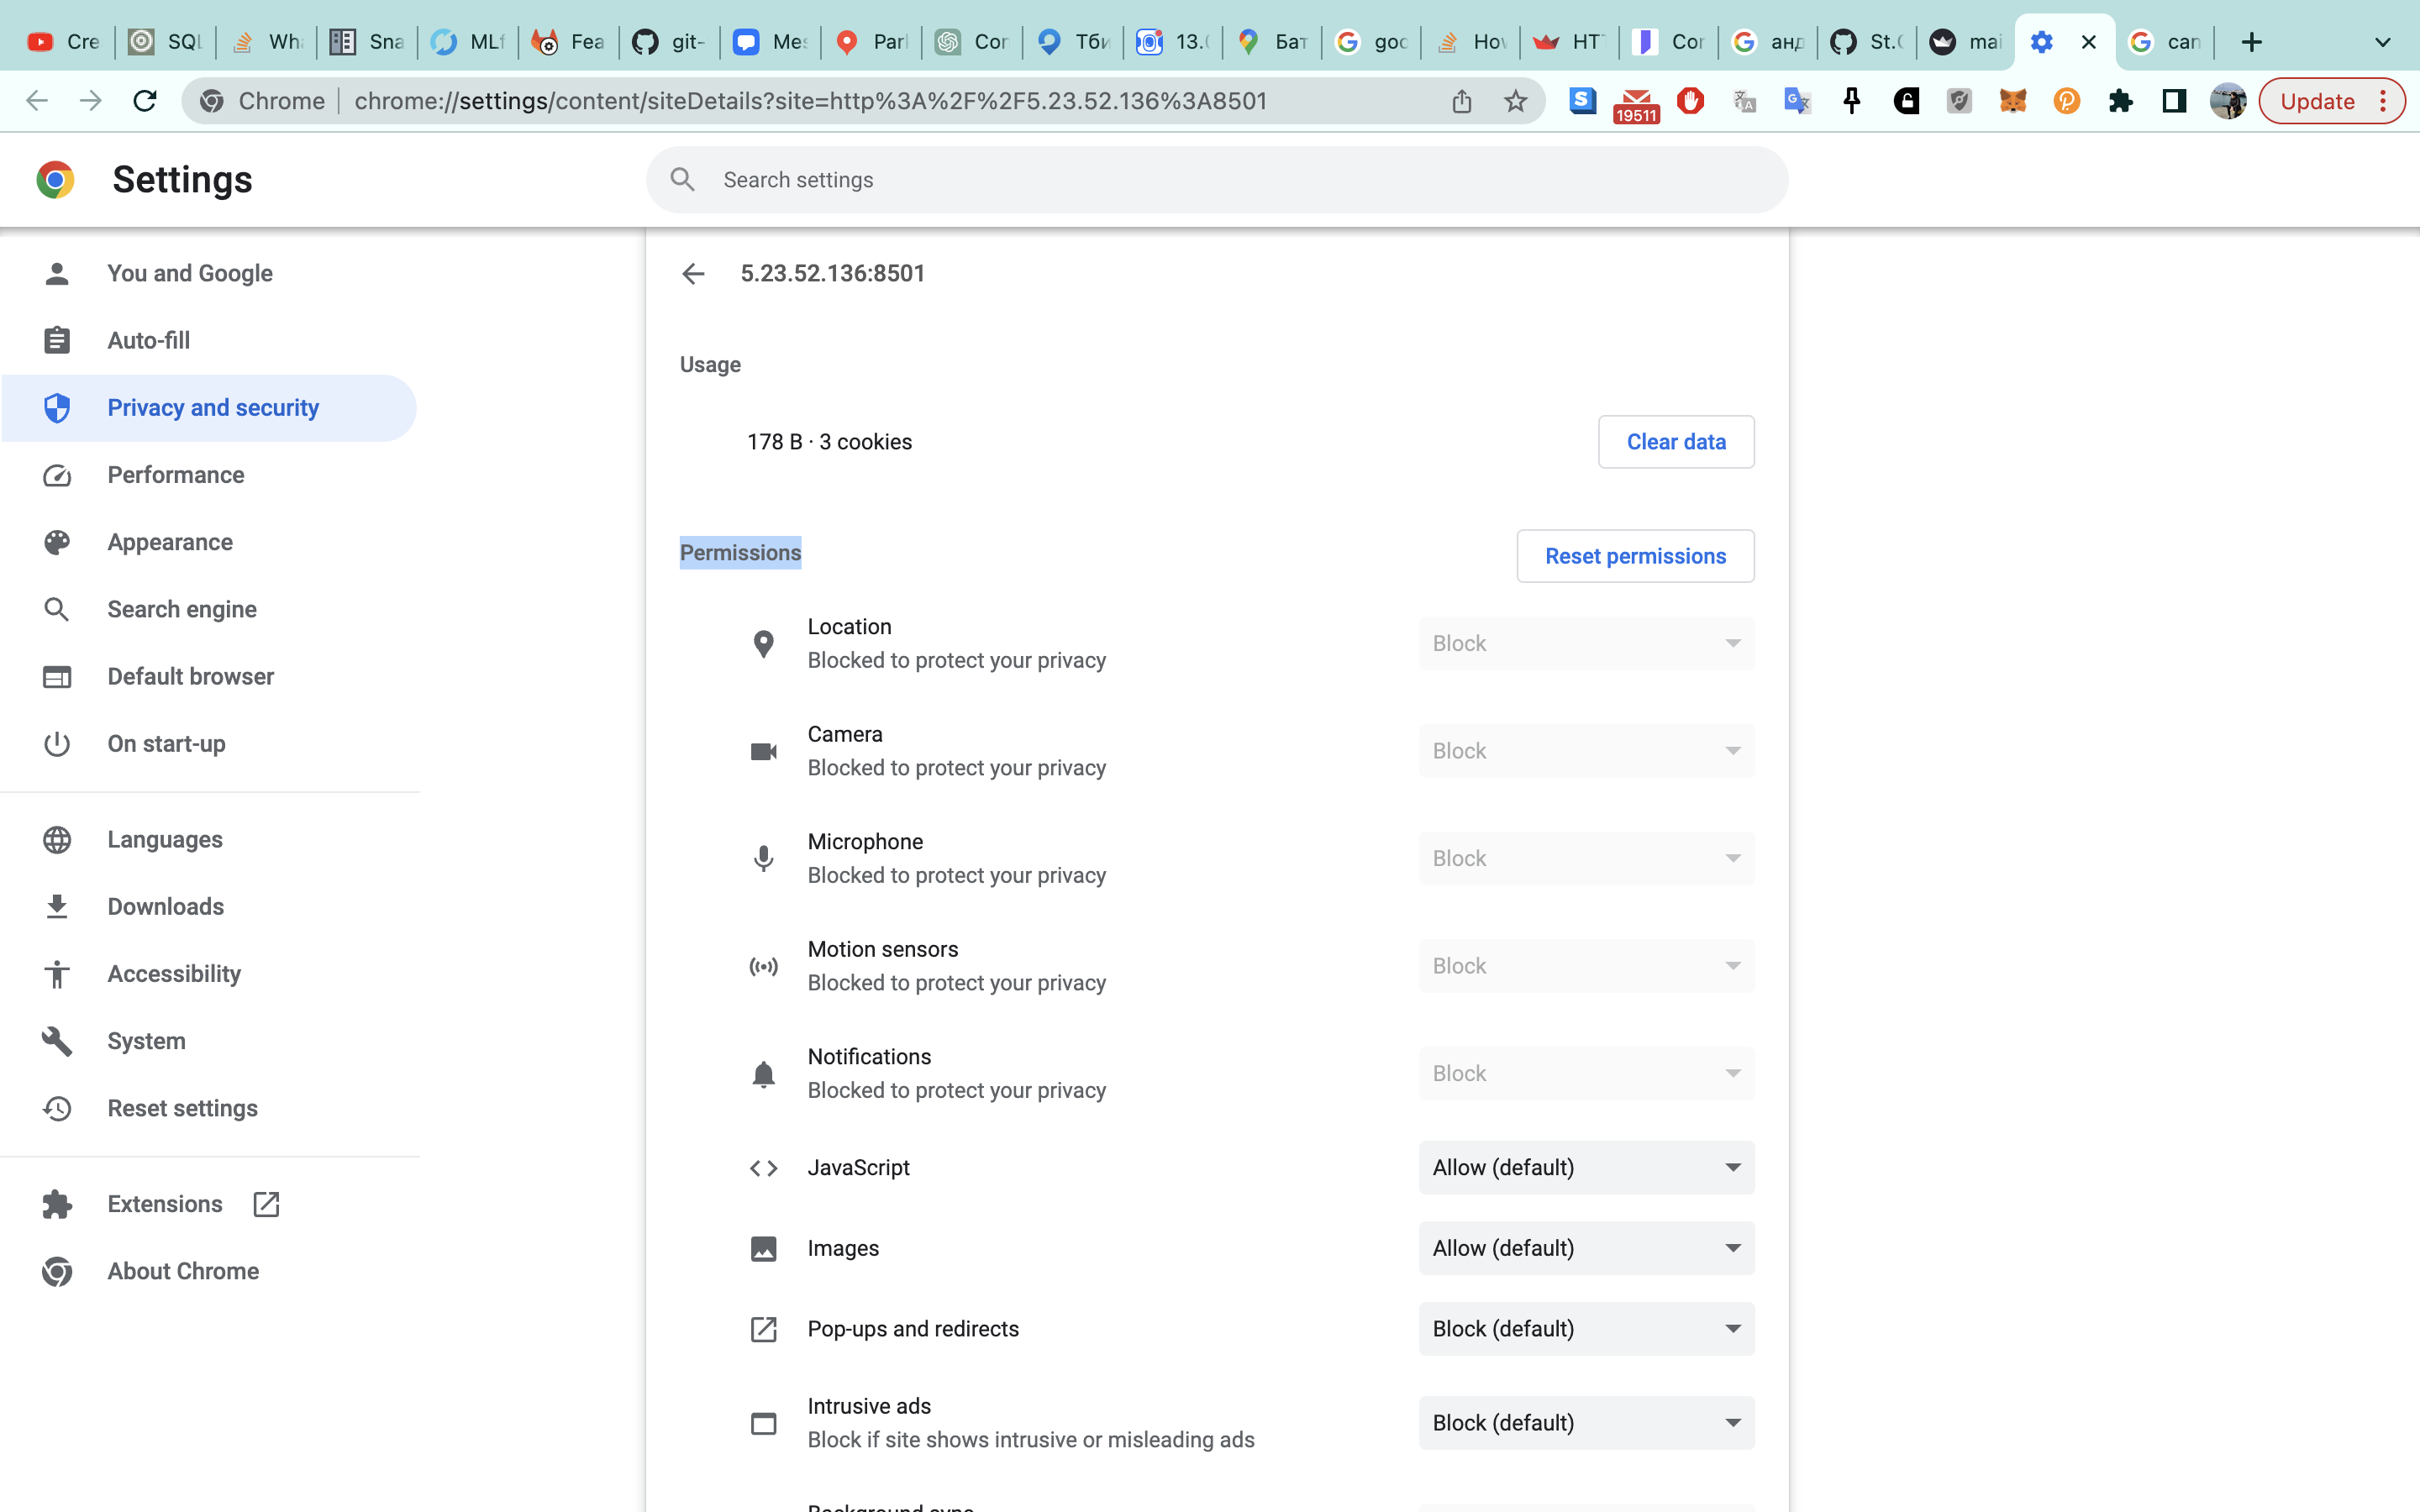Screen dimensions: 2420x1512
Task: Click the Chrome profile avatar
Action: click(x=2229, y=100)
